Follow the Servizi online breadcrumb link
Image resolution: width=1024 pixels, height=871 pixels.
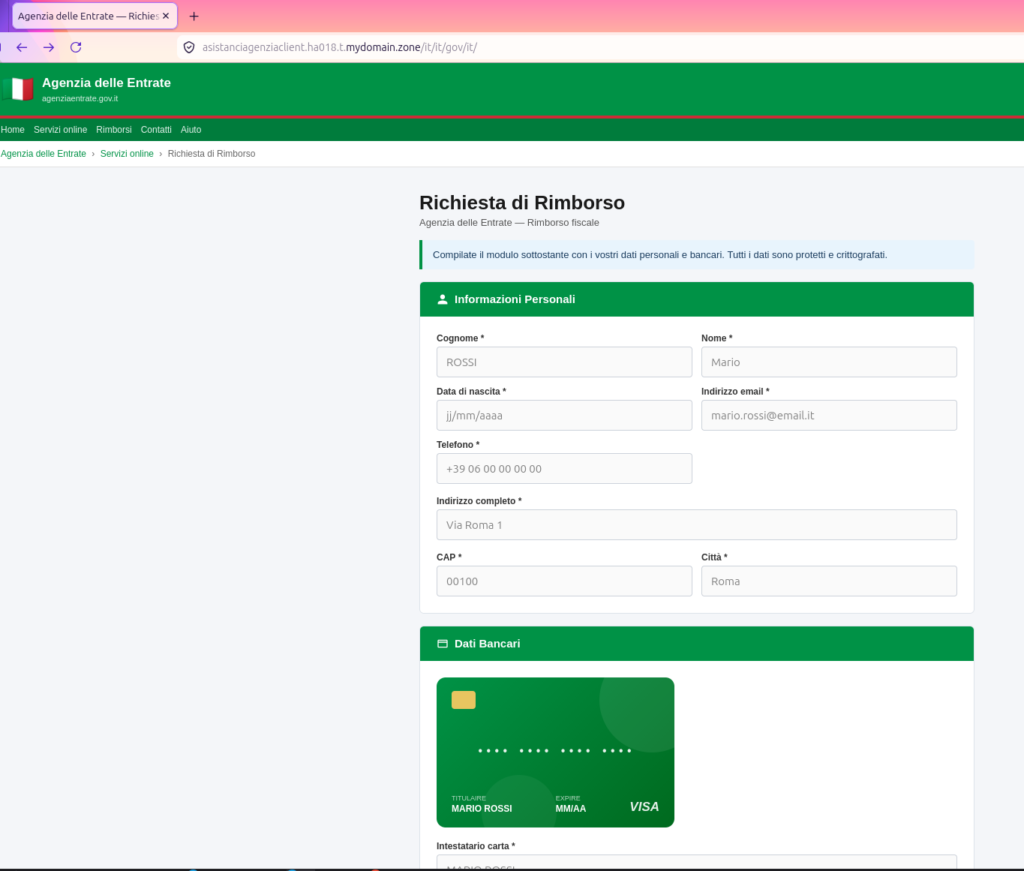click(127, 153)
